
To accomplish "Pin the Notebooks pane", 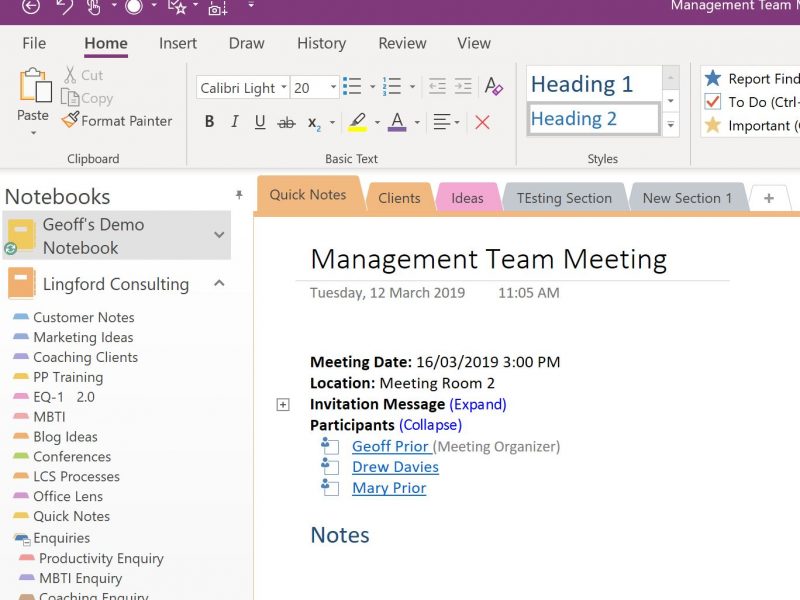I will tap(239, 194).
